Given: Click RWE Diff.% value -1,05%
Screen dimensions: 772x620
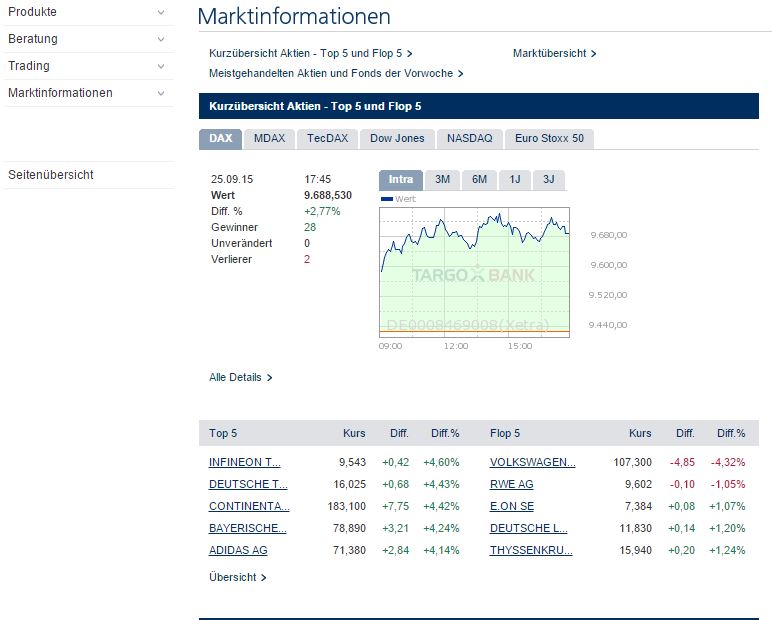Looking at the screenshot, I should click(728, 485).
